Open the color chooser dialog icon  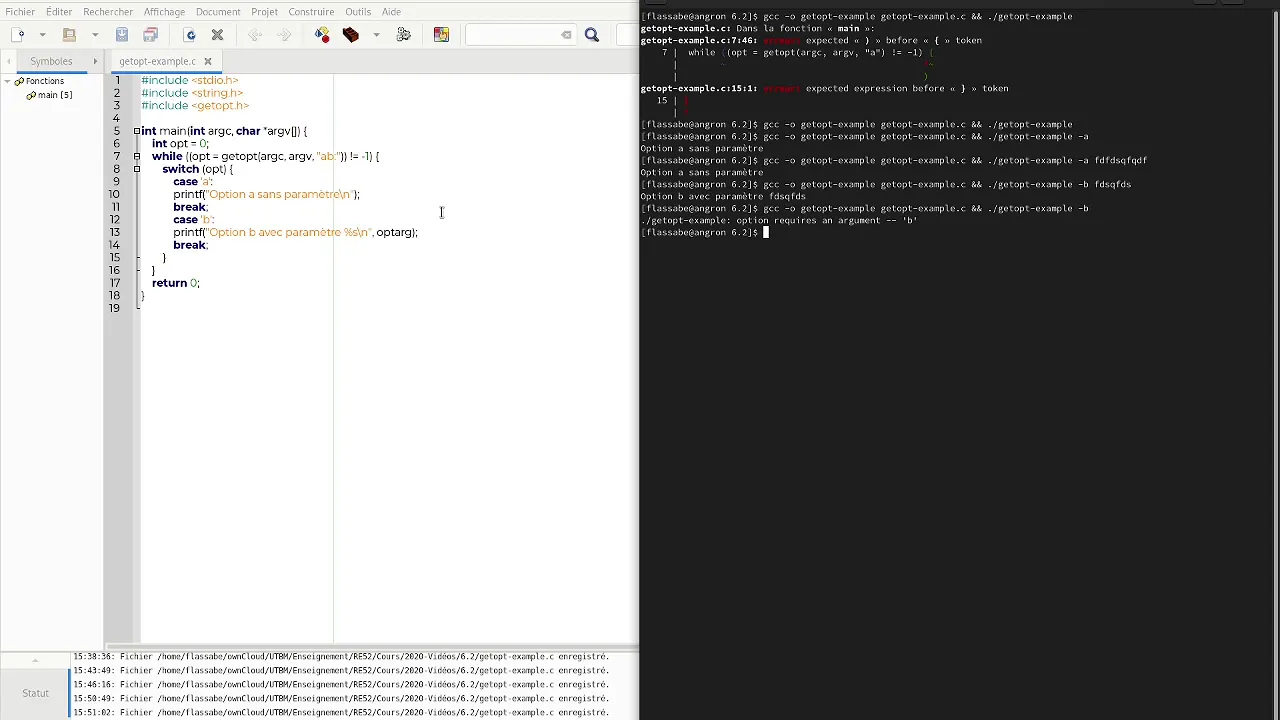pyautogui.click(x=441, y=35)
